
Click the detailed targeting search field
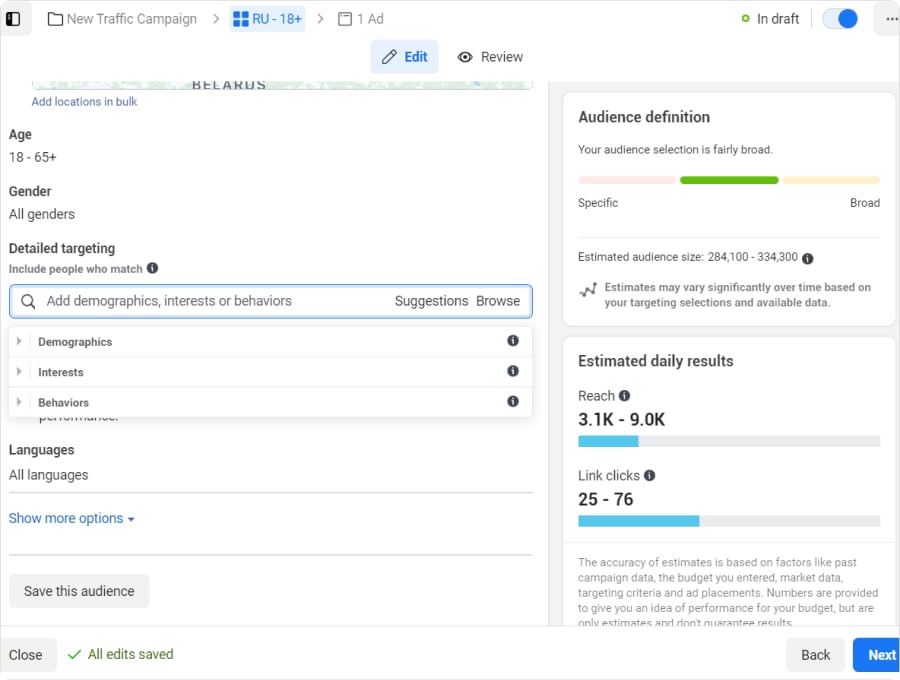tap(215, 301)
